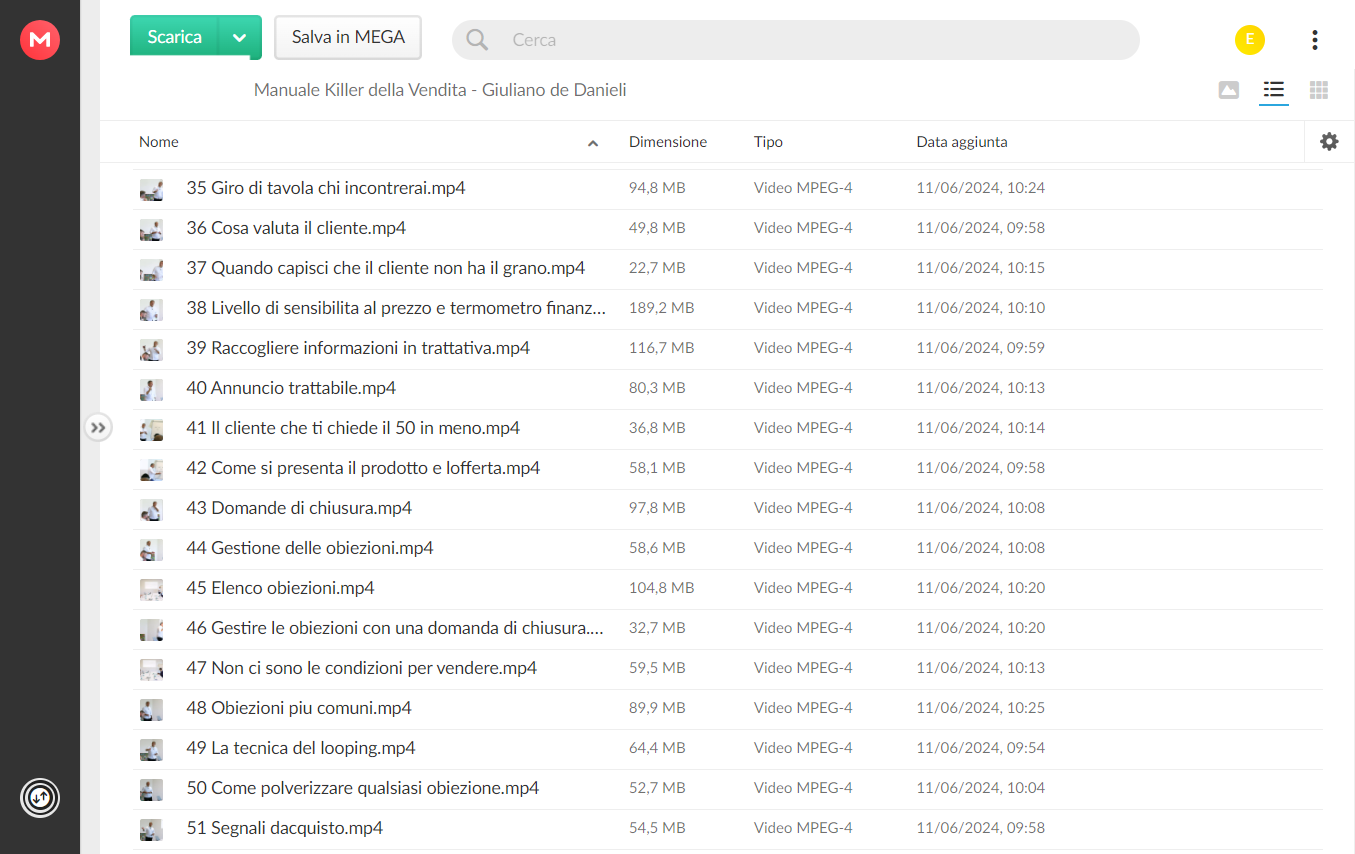1355x854 pixels.
Task: Open the three-dot more options menu
Action: point(1314,40)
